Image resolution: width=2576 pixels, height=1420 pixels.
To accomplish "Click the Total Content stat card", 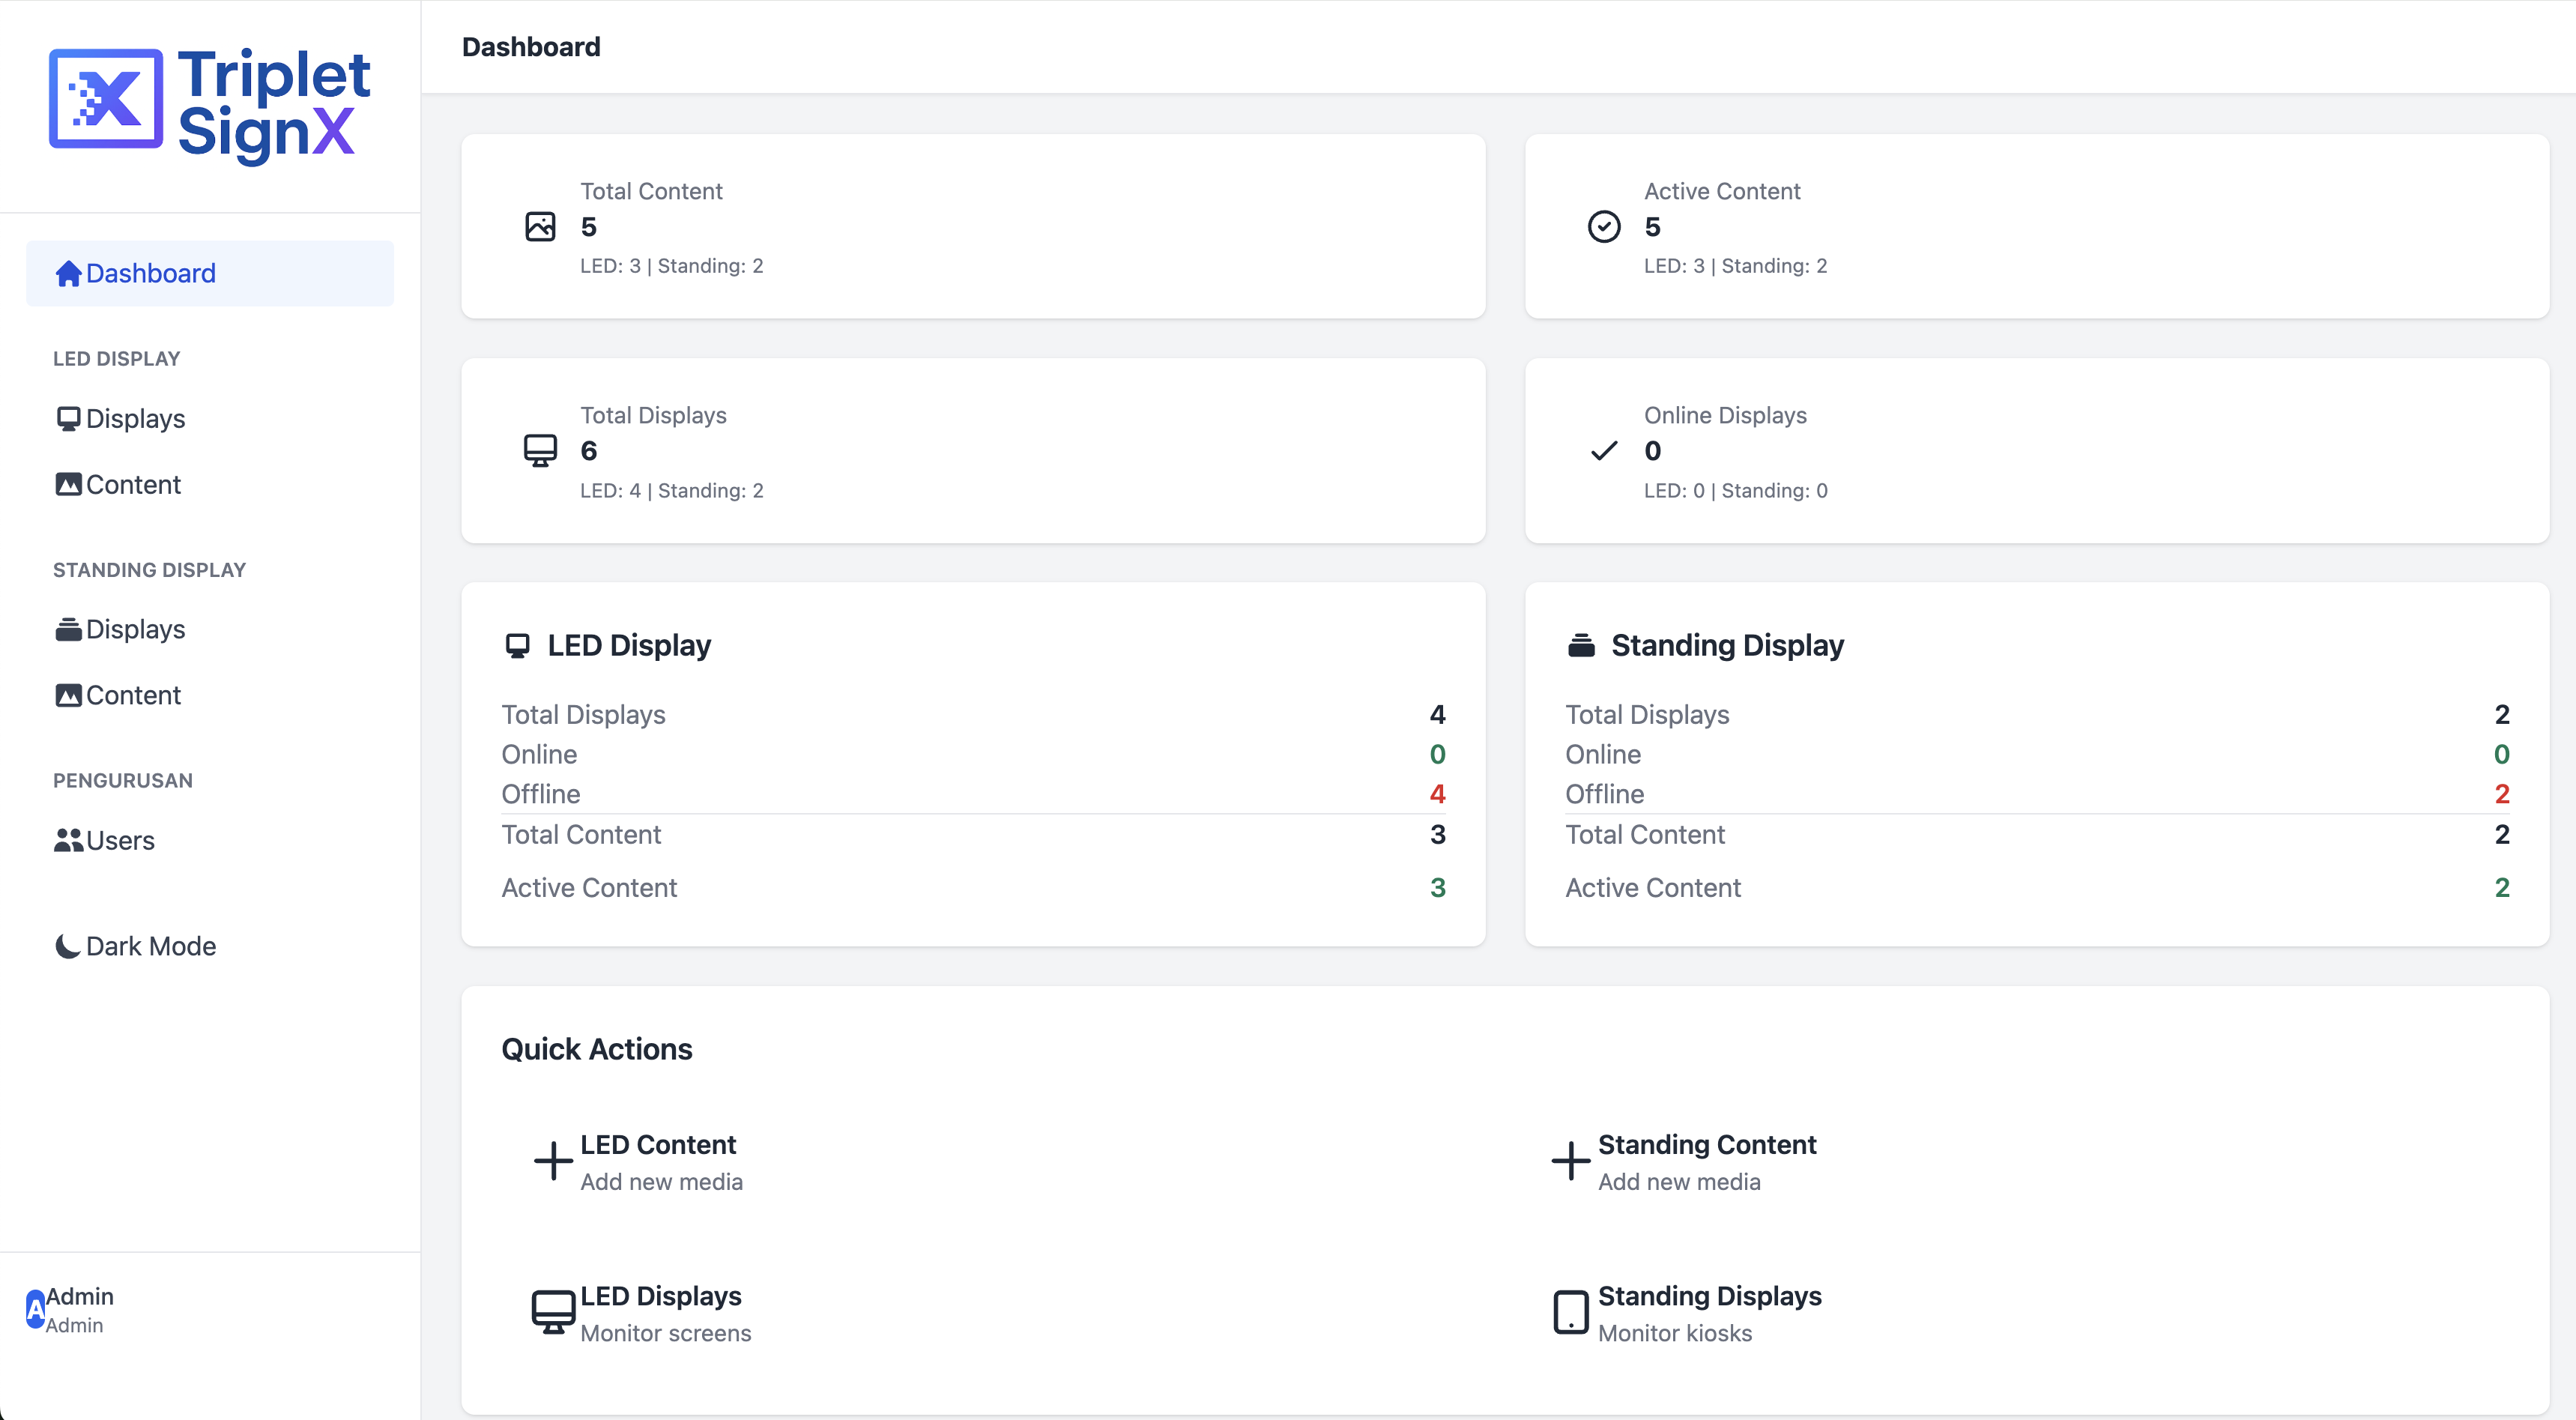I will (972, 227).
